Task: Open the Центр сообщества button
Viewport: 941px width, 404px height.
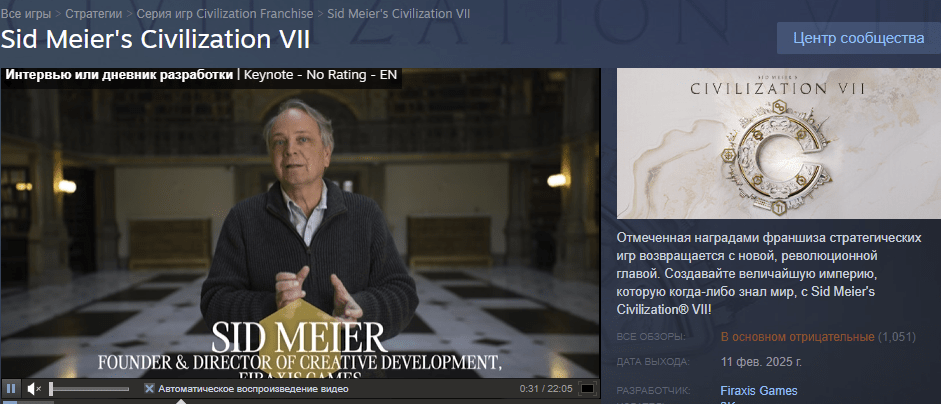Action: coord(859,38)
